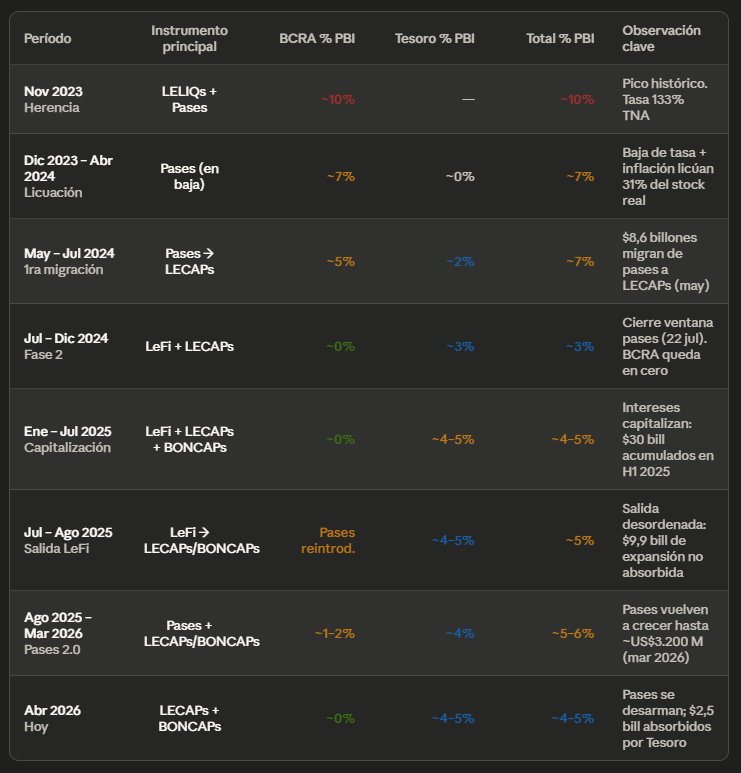Click the Dic 2023 – Abr 2024 period cell
Screen dimensions: 741x773
(68, 176)
